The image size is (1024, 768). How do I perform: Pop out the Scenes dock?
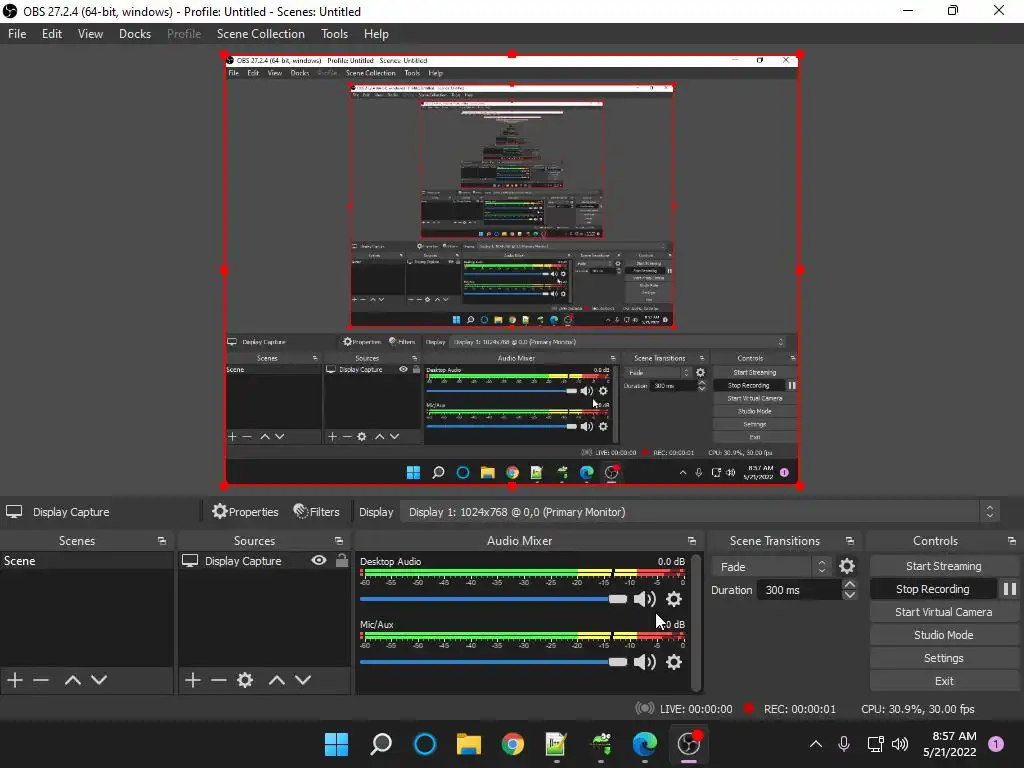[x=161, y=541]
